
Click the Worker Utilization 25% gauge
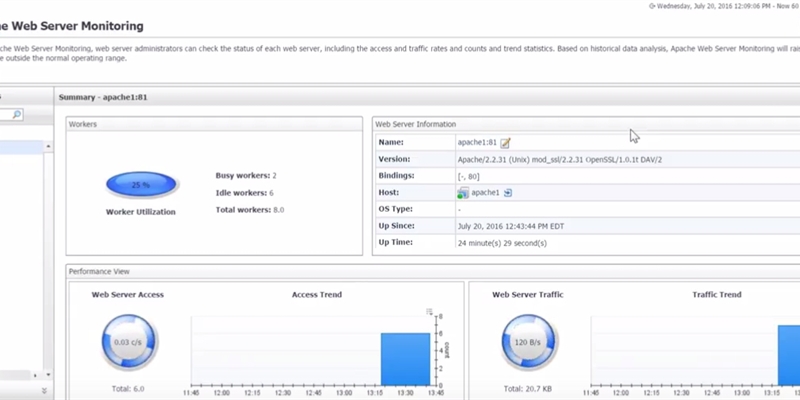141,185
